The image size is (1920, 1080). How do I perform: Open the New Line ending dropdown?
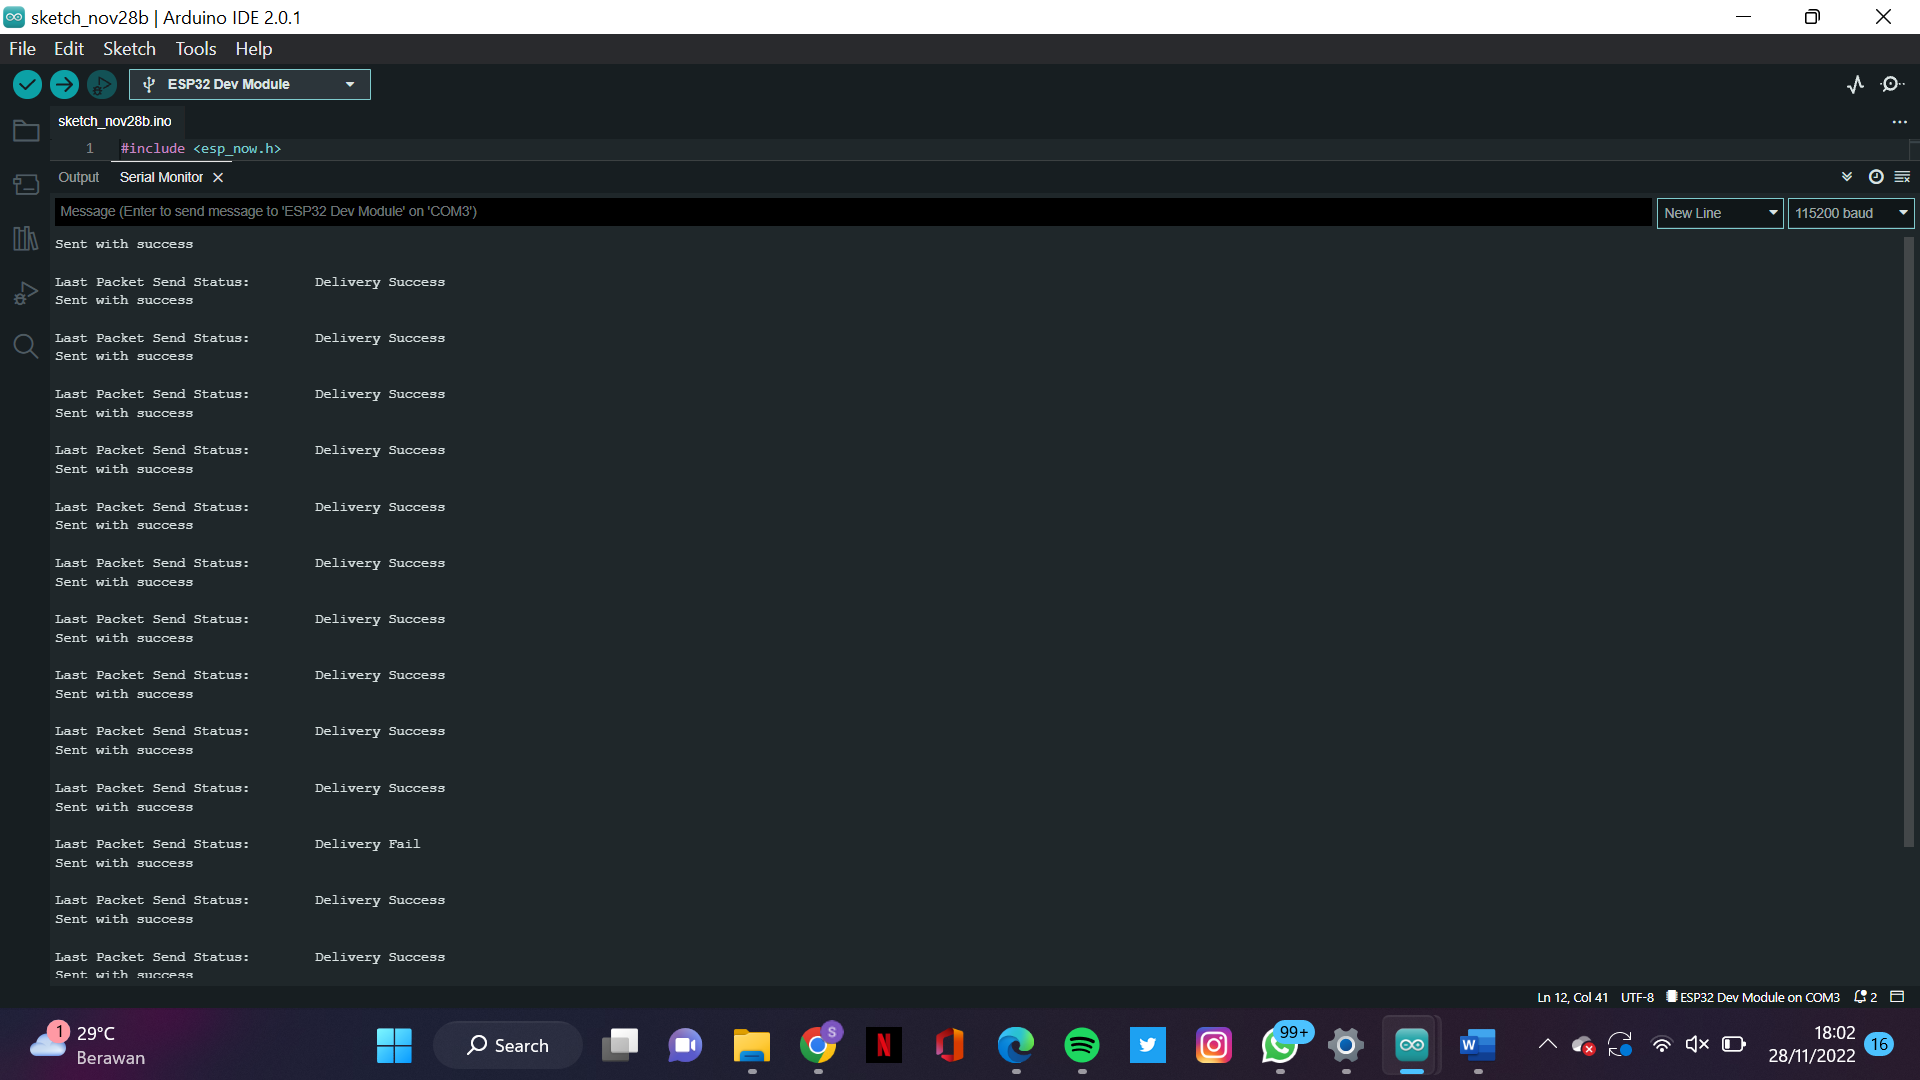point(1720,213)
